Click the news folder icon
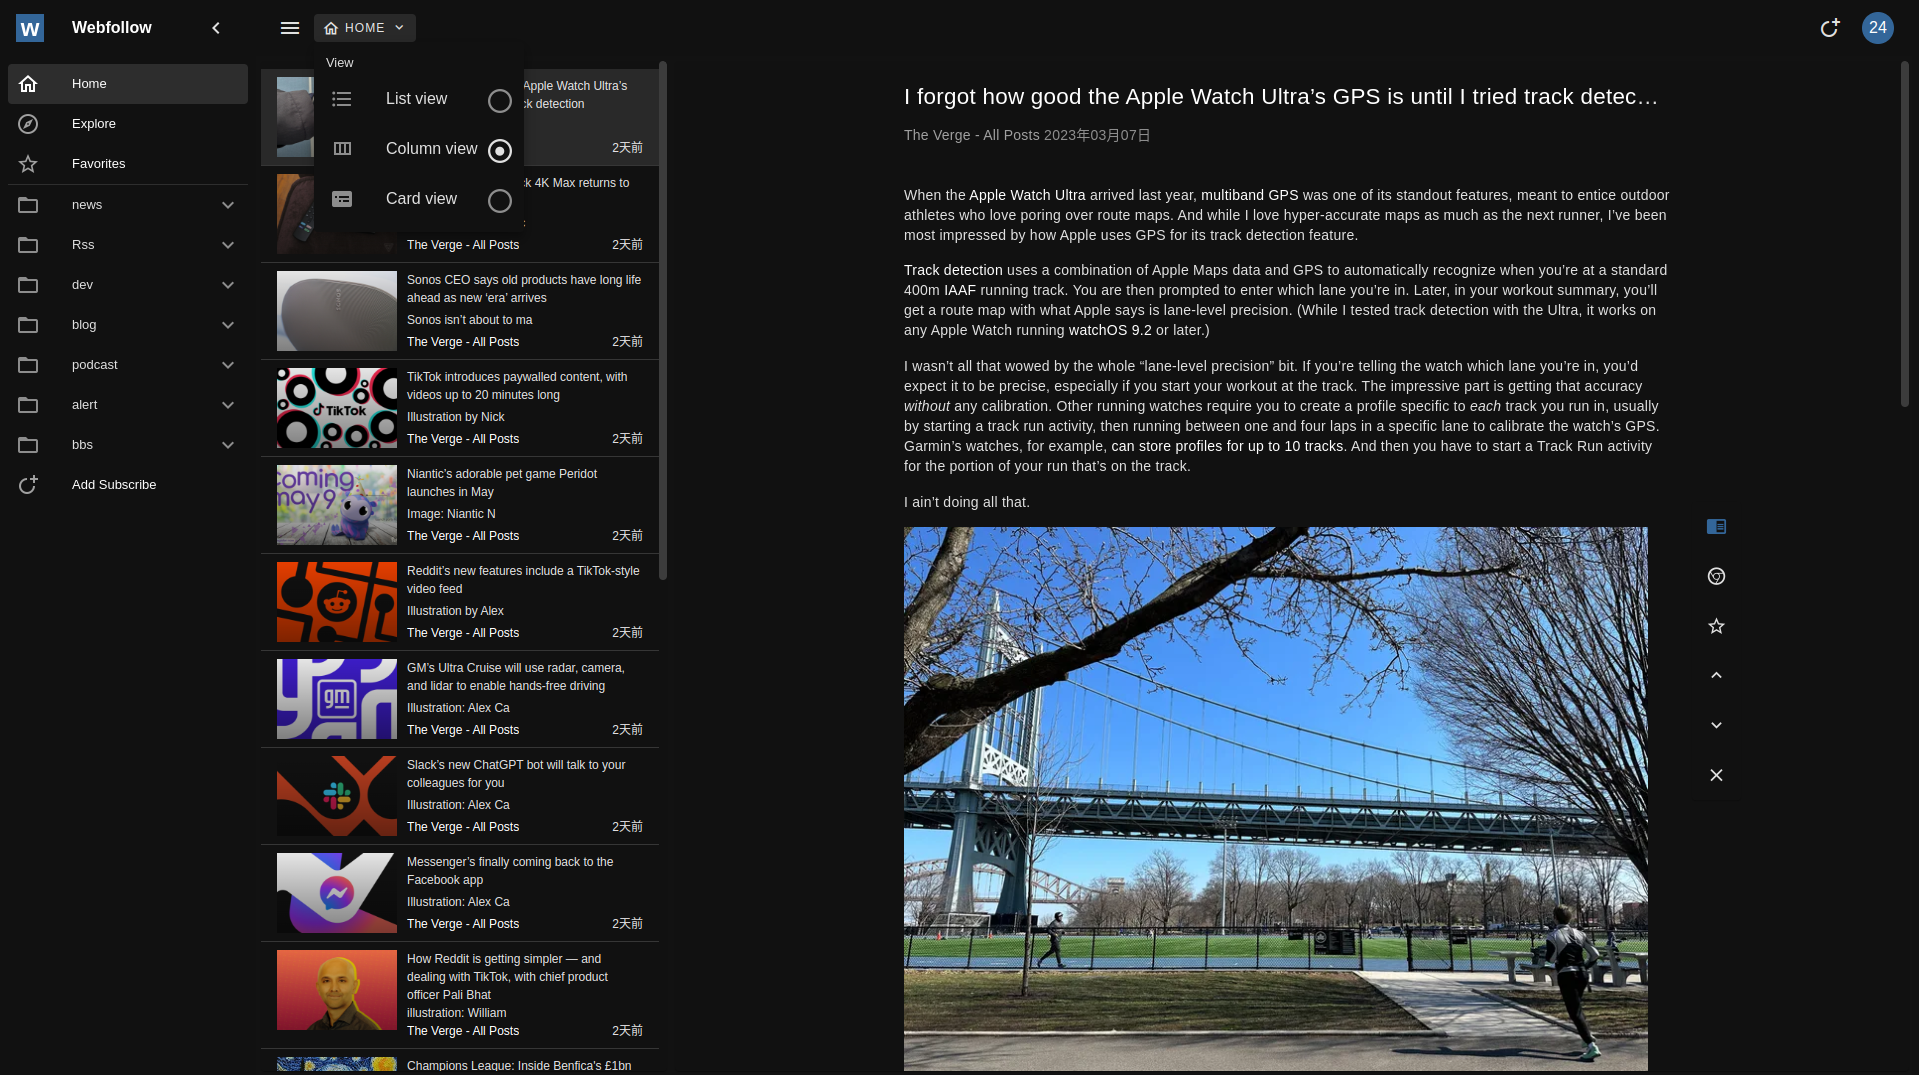The height and width of the screenshot is (1075, 1919). [x=28, y=205]
